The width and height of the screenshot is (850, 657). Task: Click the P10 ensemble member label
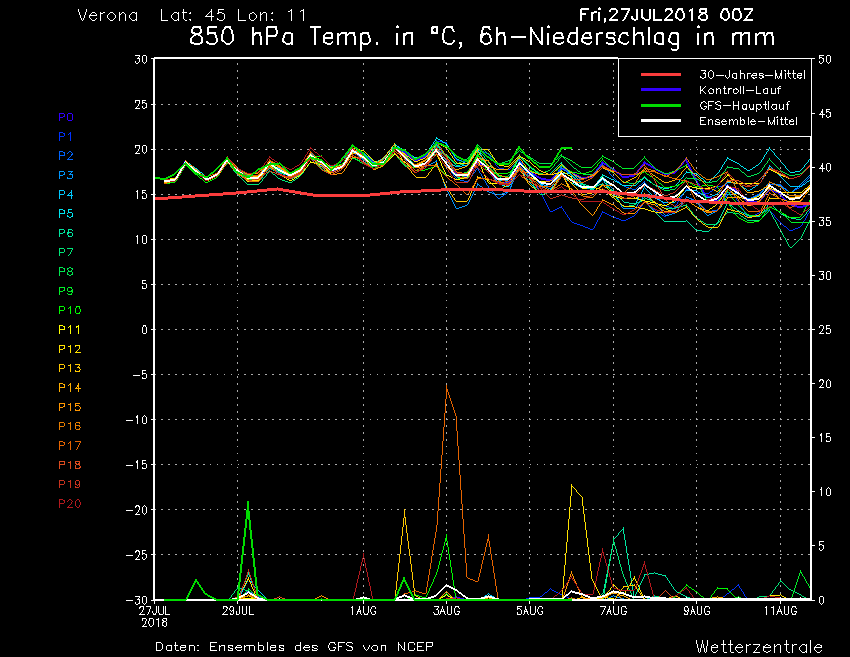pyautogui.click(x=69, y=310)
